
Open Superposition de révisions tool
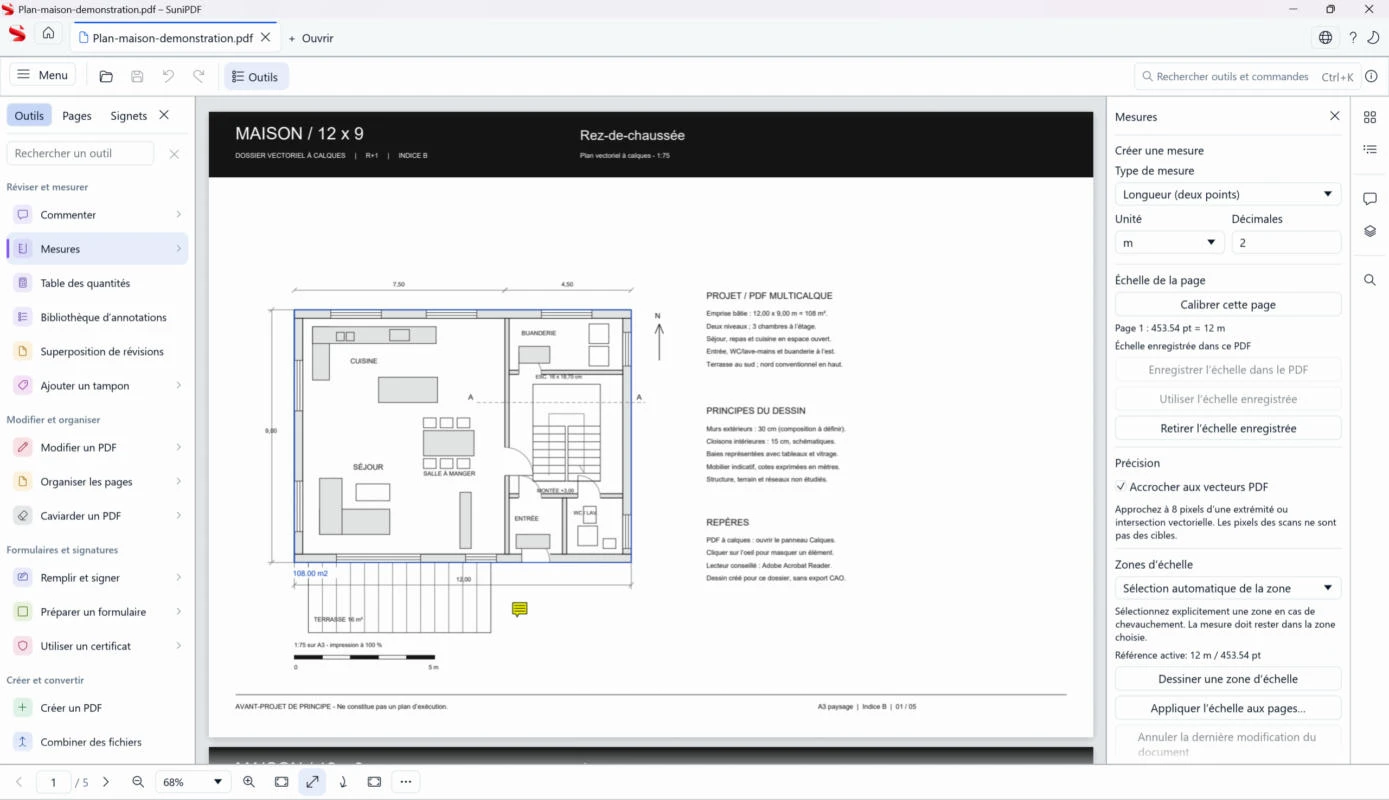pos(97,351)
